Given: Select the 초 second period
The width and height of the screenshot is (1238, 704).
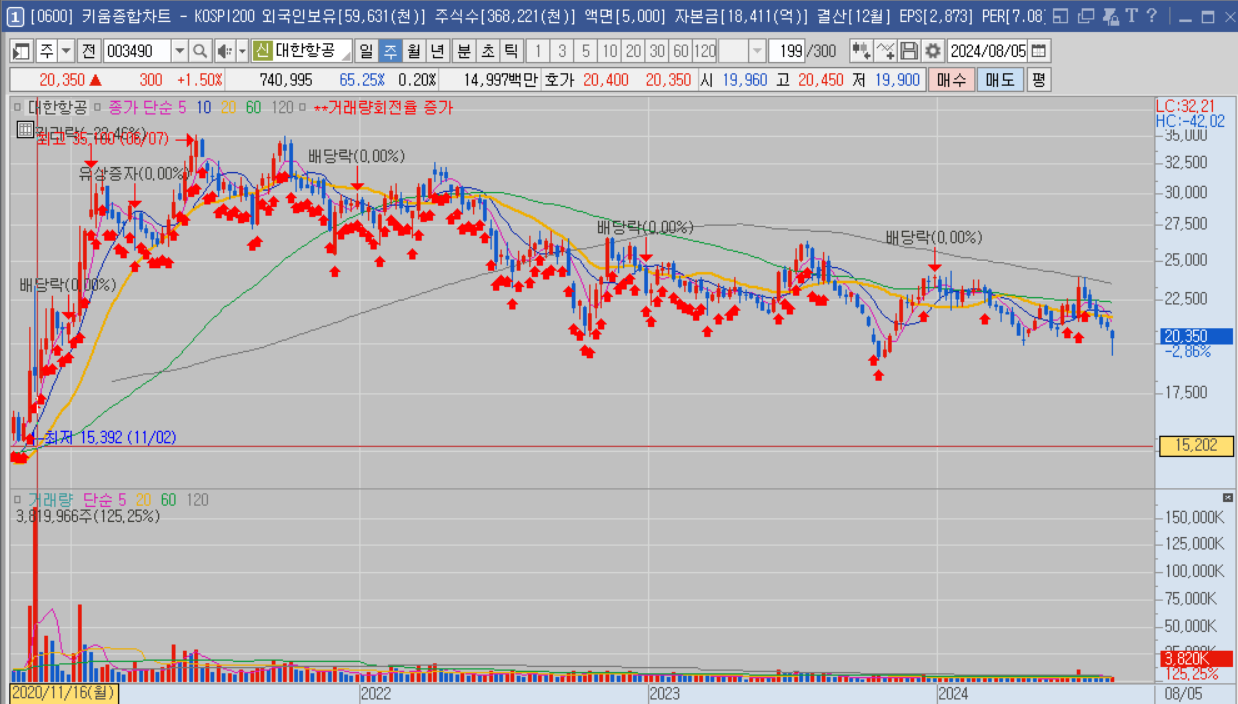Looking at the screenshot, I should pyautogui.click(x=487, y=52).
